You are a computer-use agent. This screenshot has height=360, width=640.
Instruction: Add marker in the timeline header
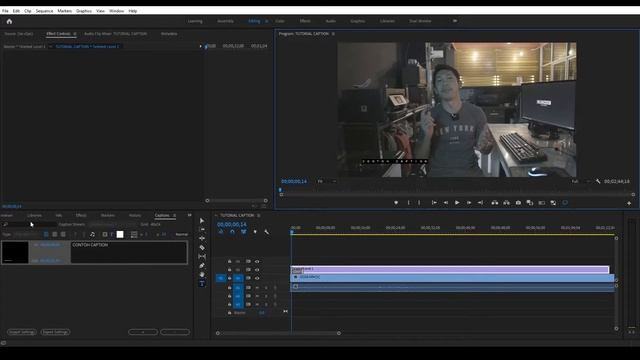tap(255, 232)
